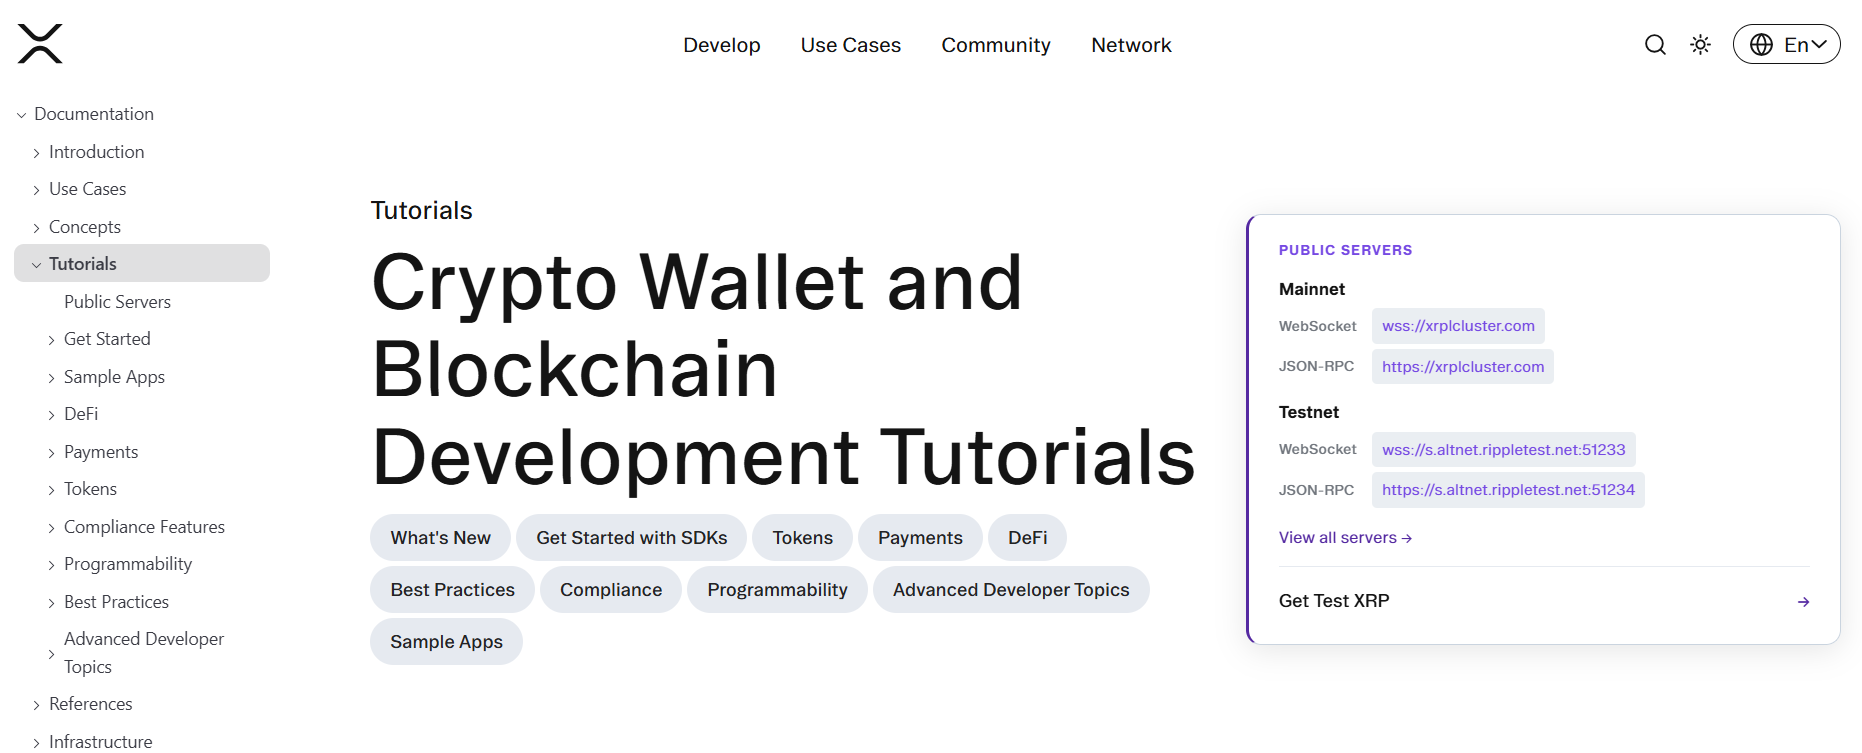Open the Network menu

1131,45
